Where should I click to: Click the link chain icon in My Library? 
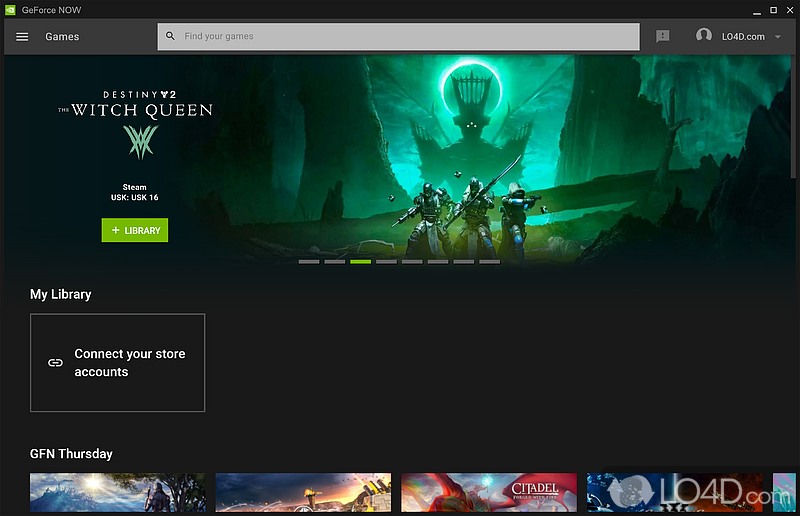pyautogui.click(x=55, y=363)
